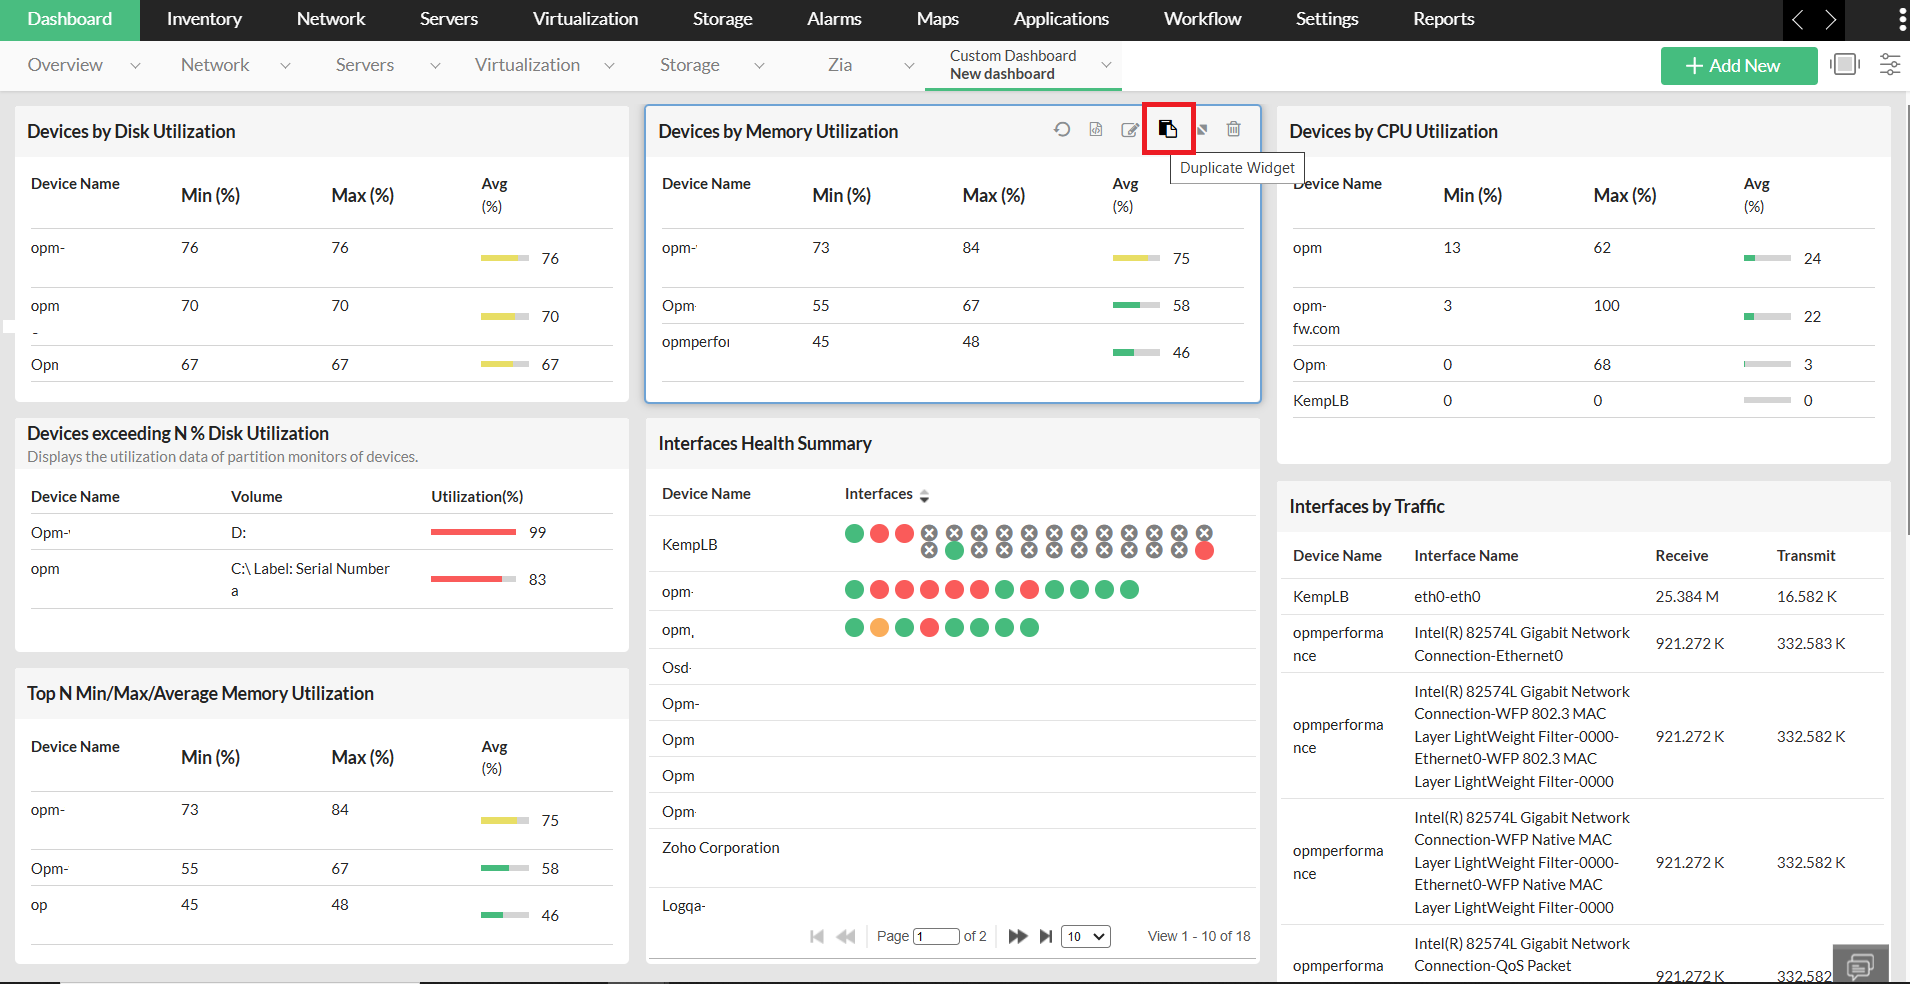Click the Duplicate Widget icon

(x=1167, y=129)
